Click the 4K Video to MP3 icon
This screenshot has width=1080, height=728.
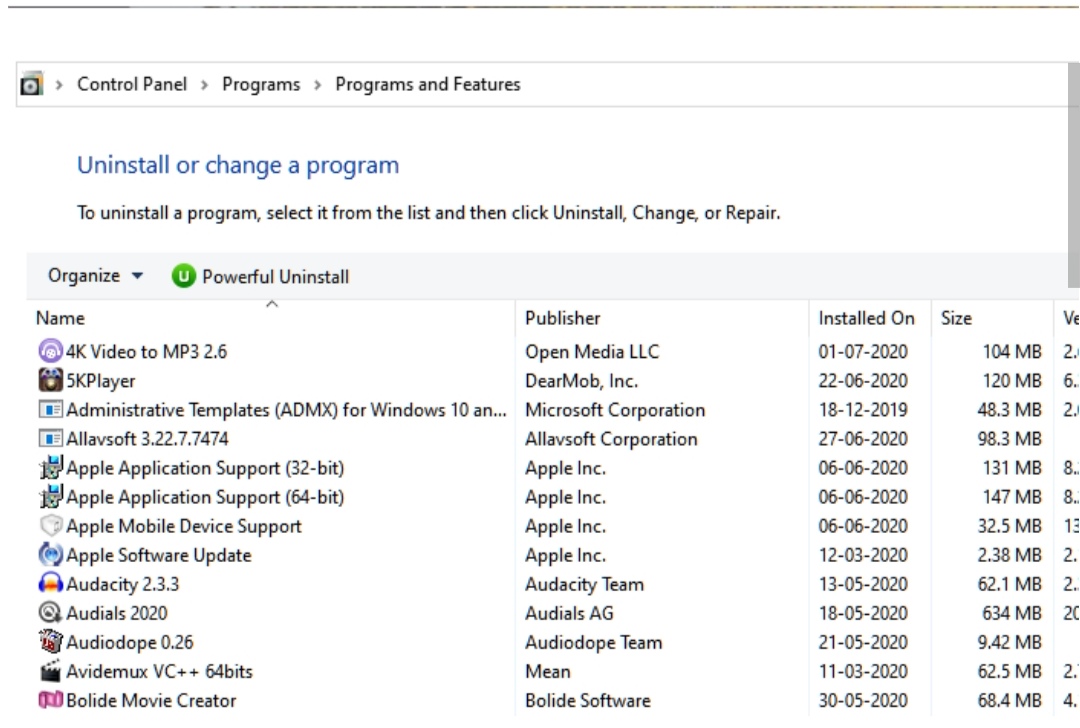pos(50,352)
